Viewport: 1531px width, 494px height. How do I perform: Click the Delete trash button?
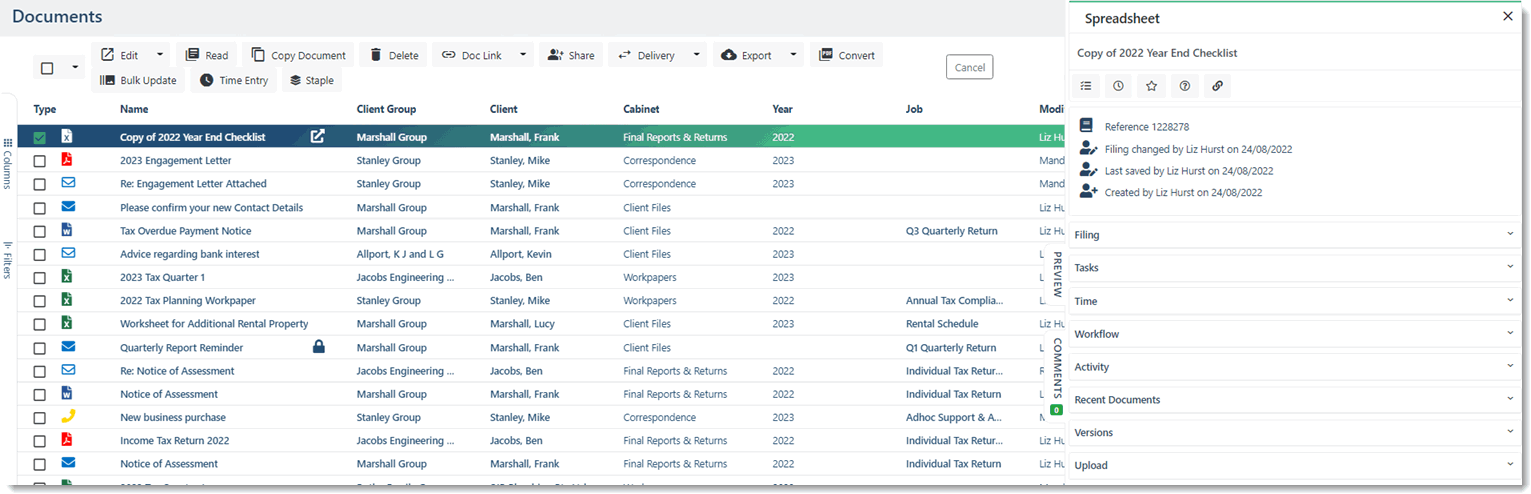(393, 55)
